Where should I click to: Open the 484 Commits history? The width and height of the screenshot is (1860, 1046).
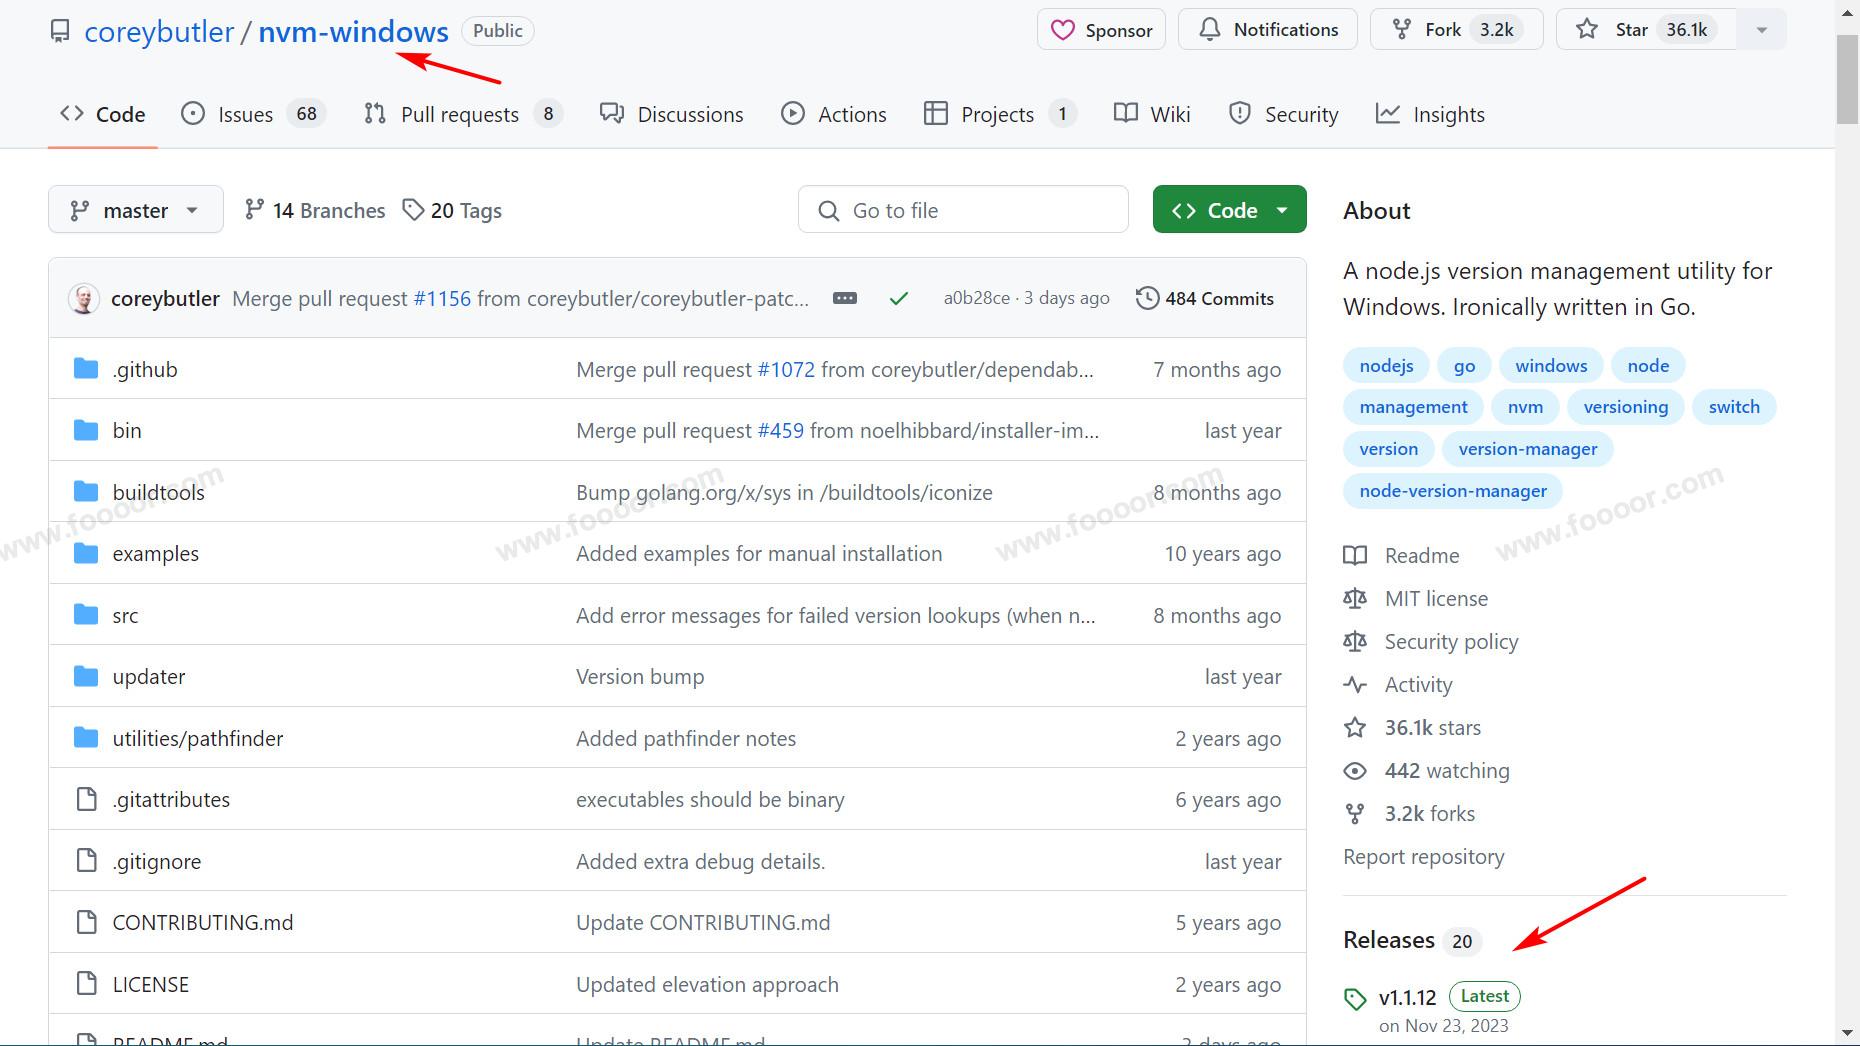(x=1205, y=298)
